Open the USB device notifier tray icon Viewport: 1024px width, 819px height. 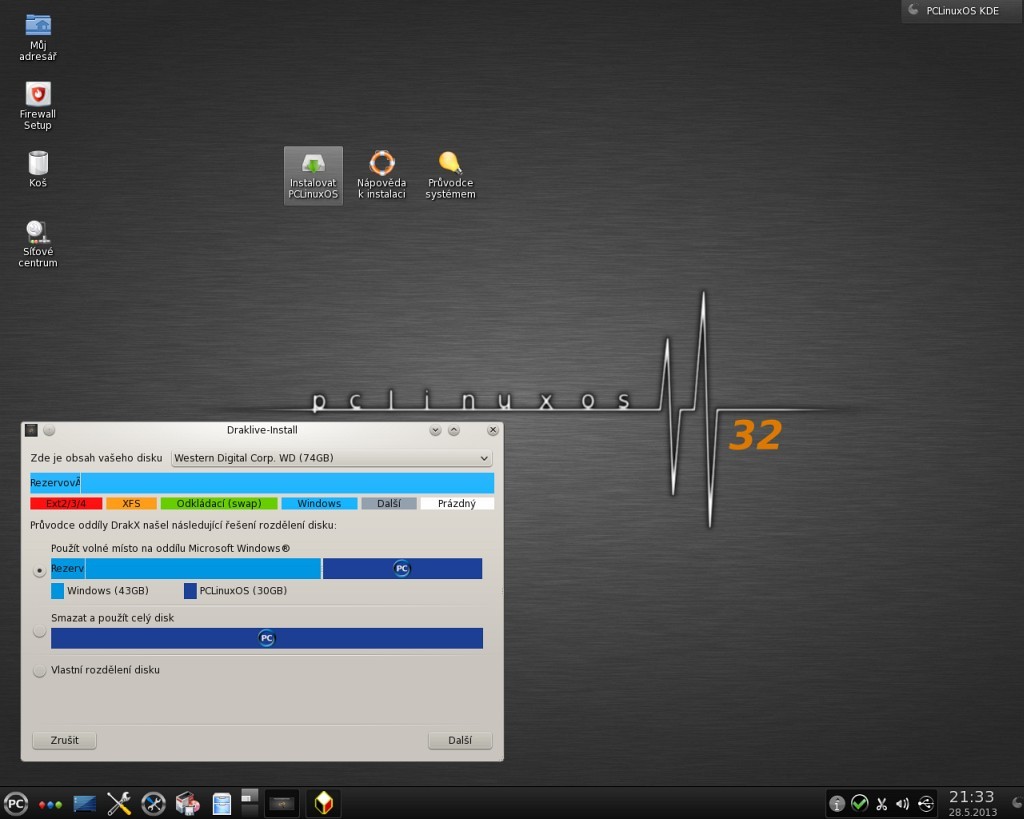[x=926, y=804]
